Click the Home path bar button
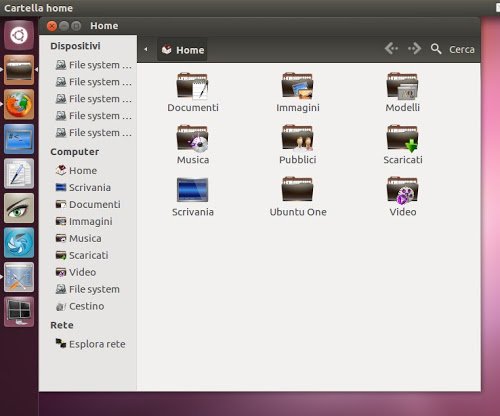This screenshot has height=416, width=500. click(x=183, y=50)
